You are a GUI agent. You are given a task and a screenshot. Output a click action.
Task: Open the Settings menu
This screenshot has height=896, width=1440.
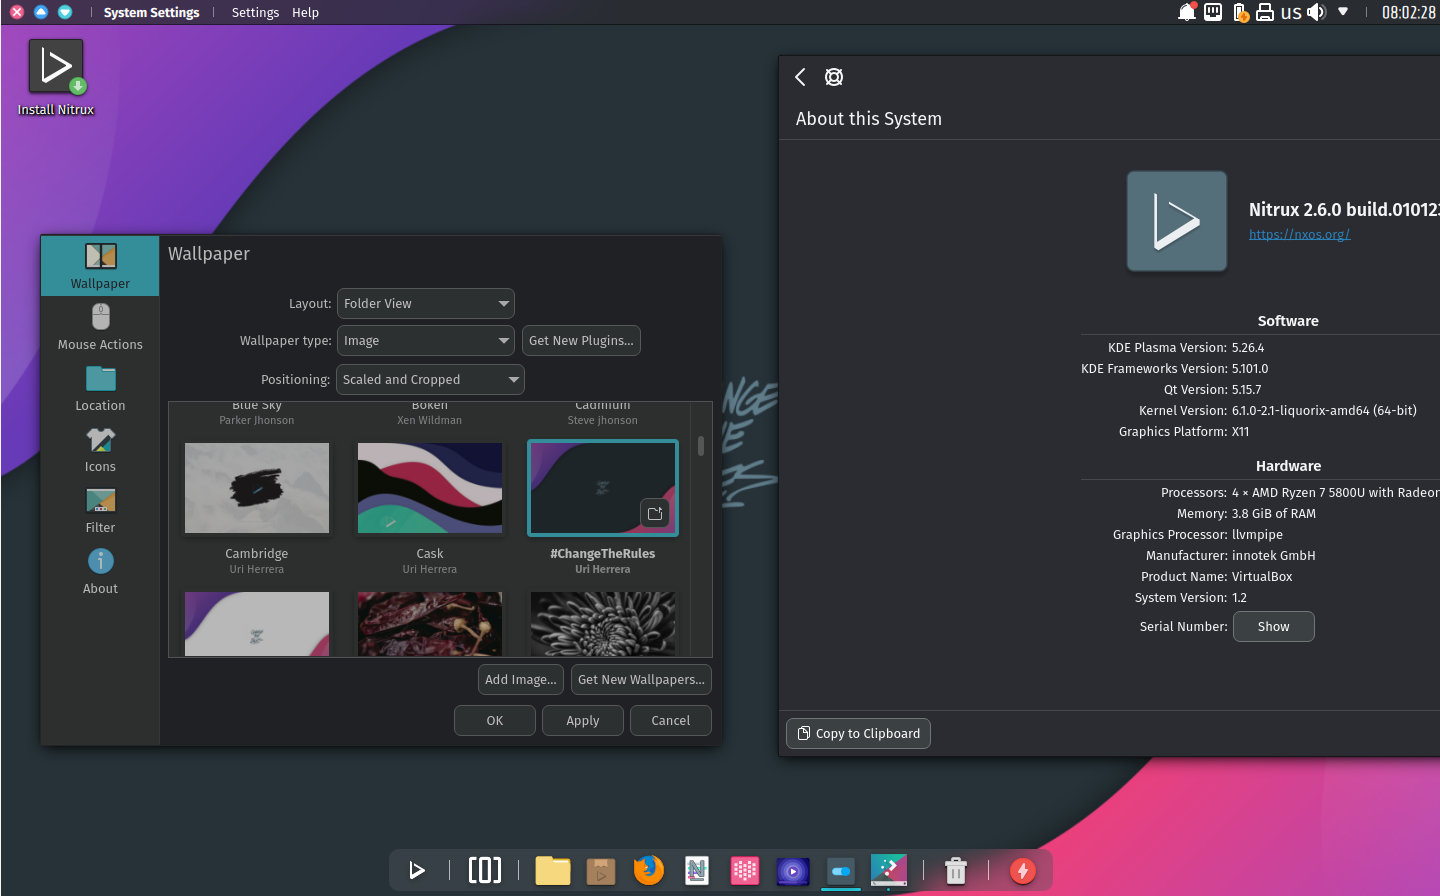coord(255,12)
